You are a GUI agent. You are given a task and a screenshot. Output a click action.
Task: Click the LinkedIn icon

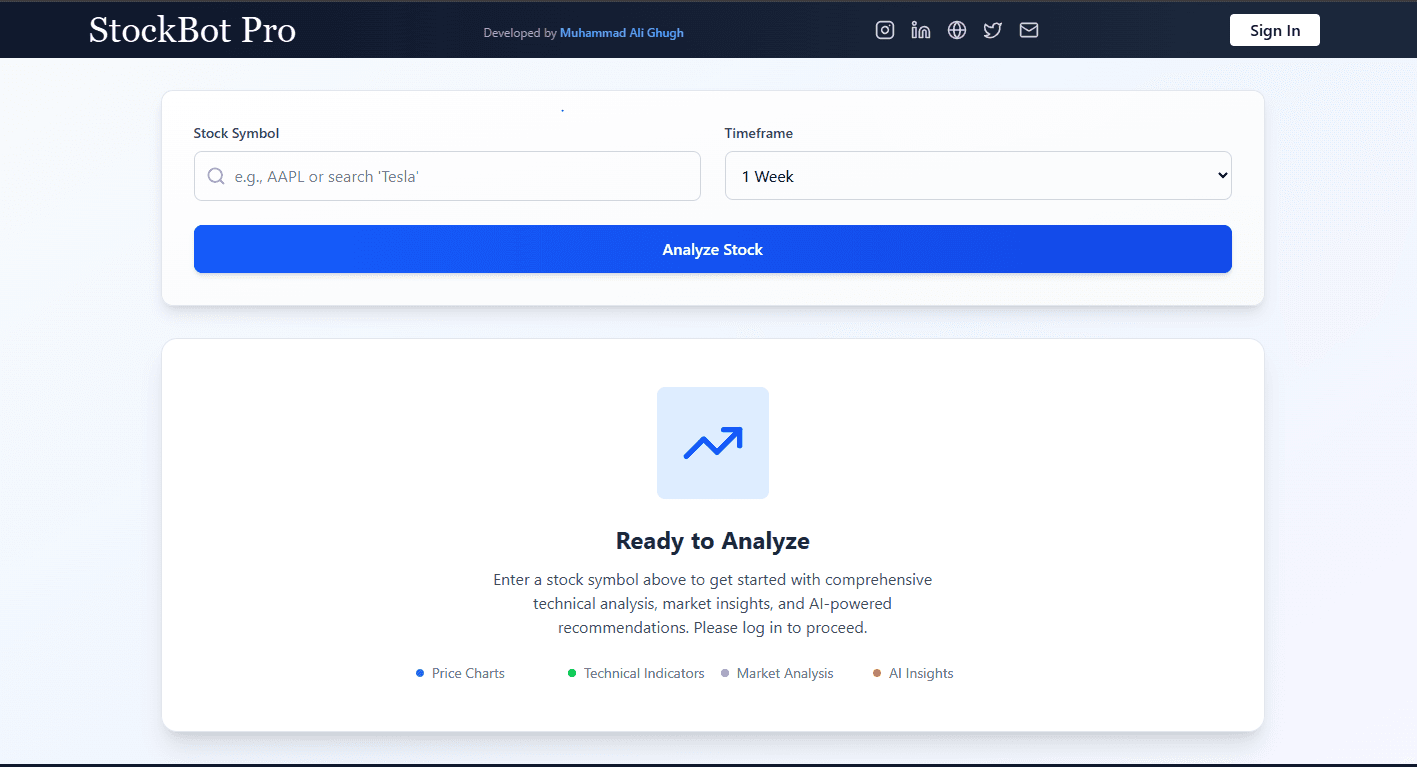coord(920,30)
